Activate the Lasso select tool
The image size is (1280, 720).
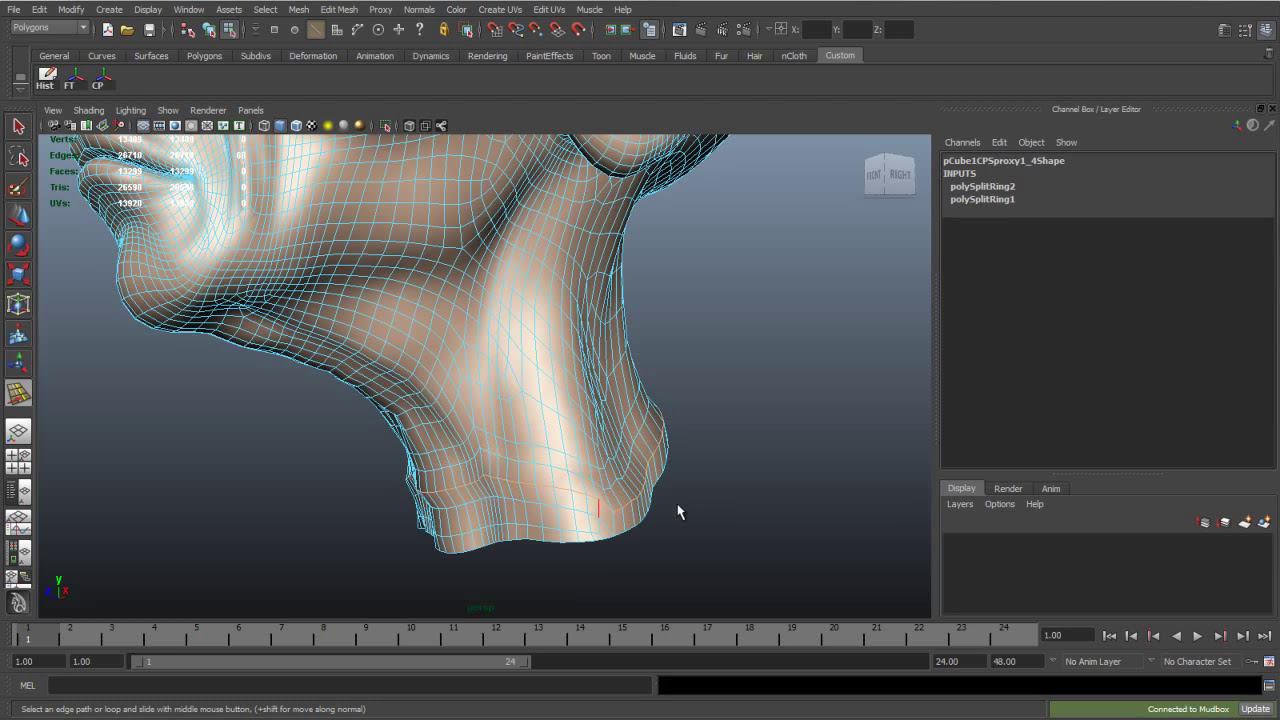tap(18, 156)
